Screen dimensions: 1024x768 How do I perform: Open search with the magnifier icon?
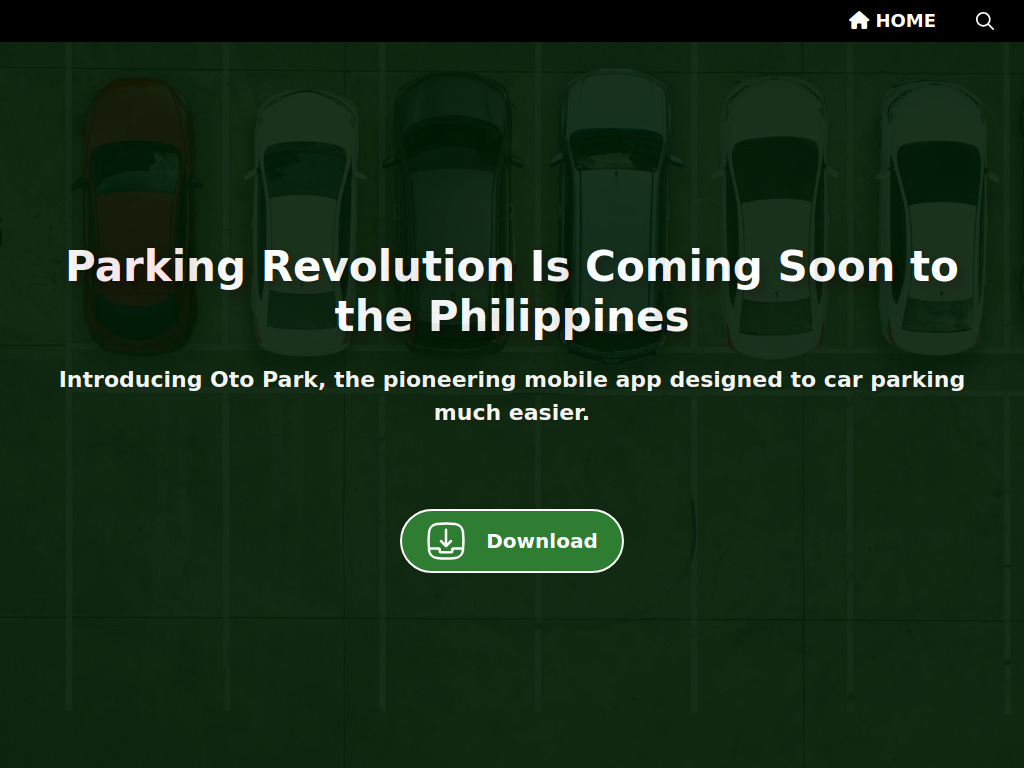985,21
